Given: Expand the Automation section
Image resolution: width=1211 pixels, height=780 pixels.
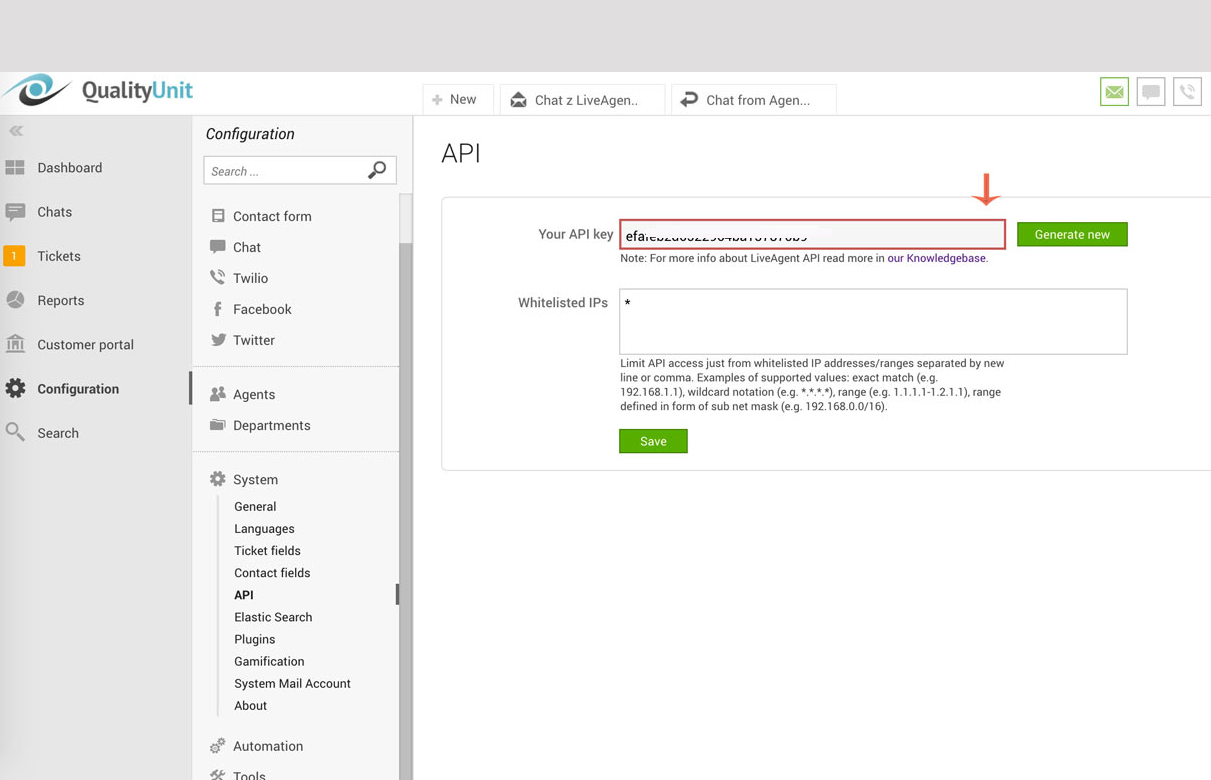Looking at the screenshot, I should point(267,746).
